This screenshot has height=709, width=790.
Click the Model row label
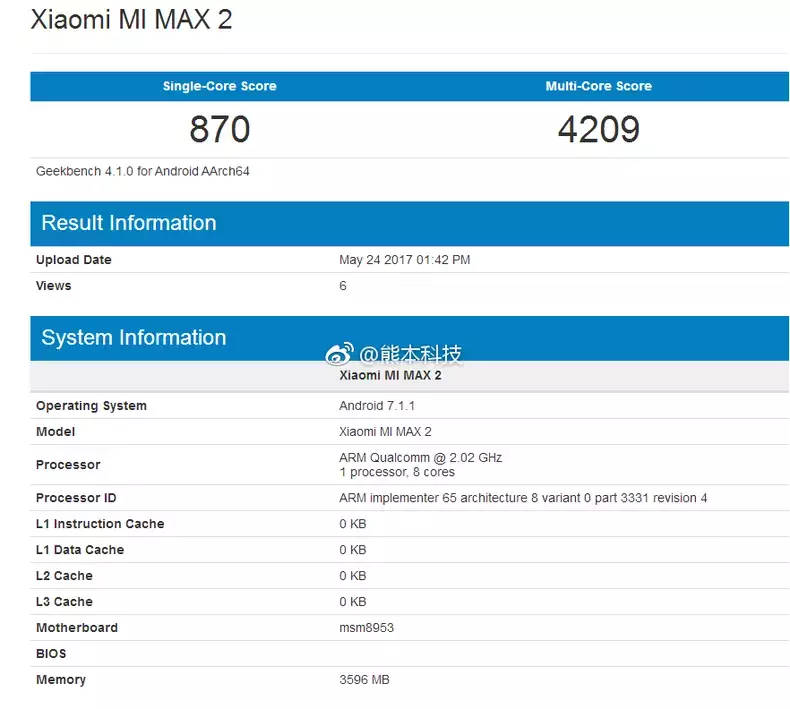pyautogui.click(x=55, y=432)
